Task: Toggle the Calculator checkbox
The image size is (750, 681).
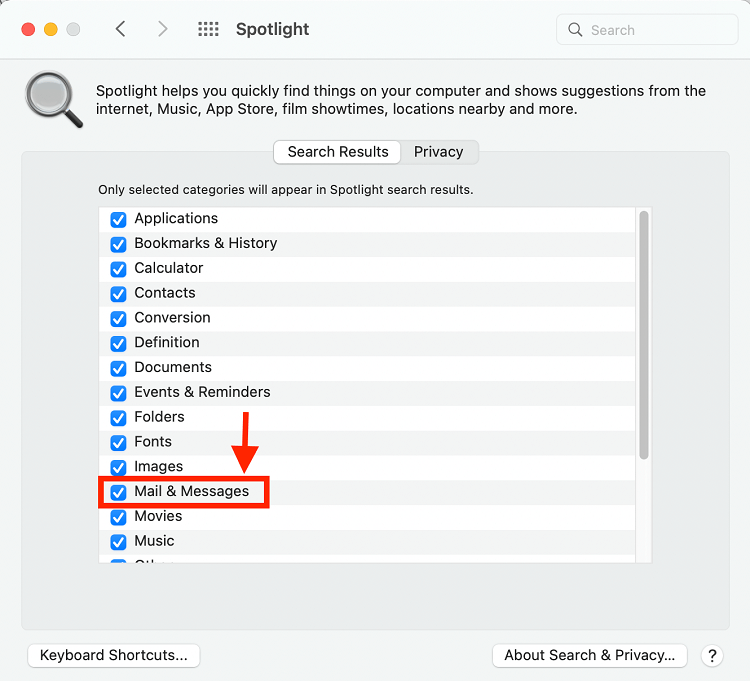Action: 118,269
